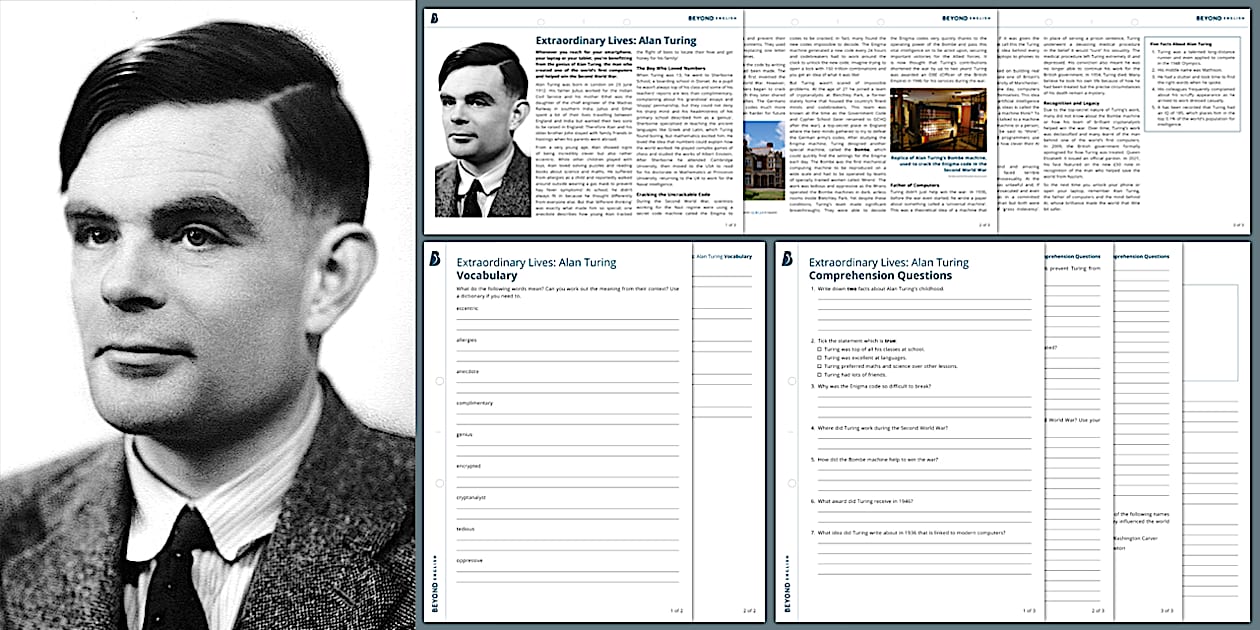This screenshot has height=630, width=1260.
Task: Tick the checkbox for 'Turing was top of all his classes at school'
Action: click(x=819, y=349)
